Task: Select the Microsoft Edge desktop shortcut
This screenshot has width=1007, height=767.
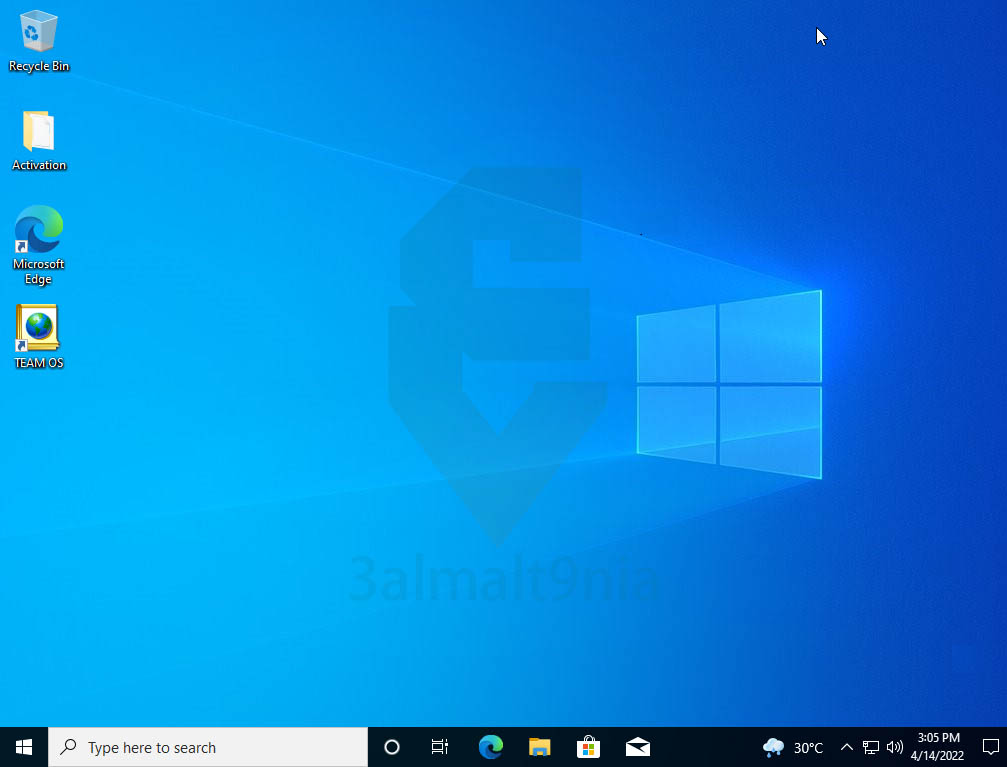Action: pos(39,245)
